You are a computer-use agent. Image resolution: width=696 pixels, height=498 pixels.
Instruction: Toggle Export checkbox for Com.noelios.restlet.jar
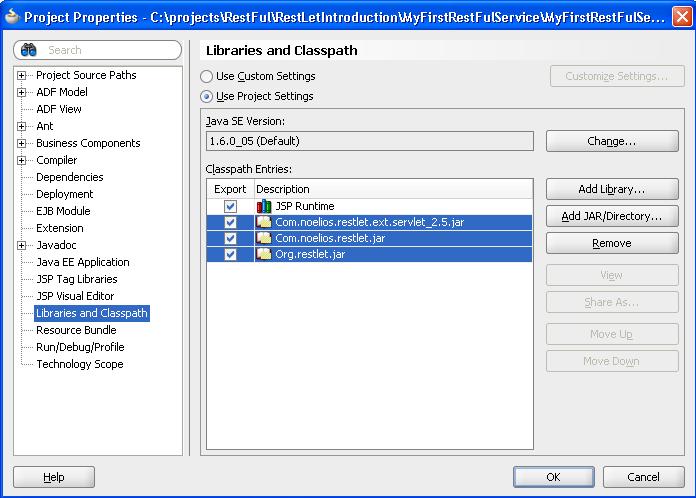pos(231,238)
